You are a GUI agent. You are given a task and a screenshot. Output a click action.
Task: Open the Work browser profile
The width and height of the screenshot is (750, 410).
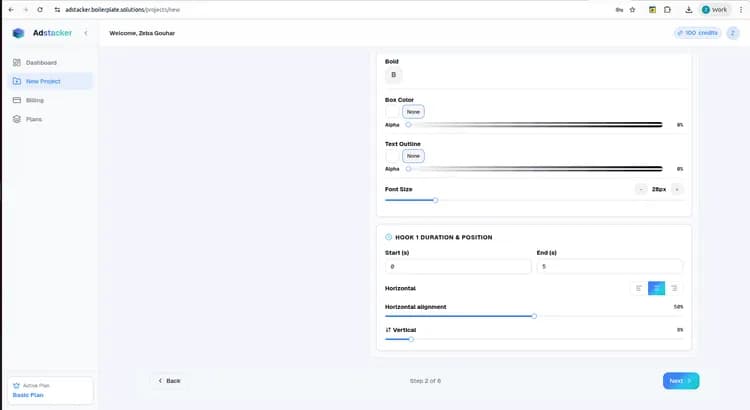tap(715, 10)
